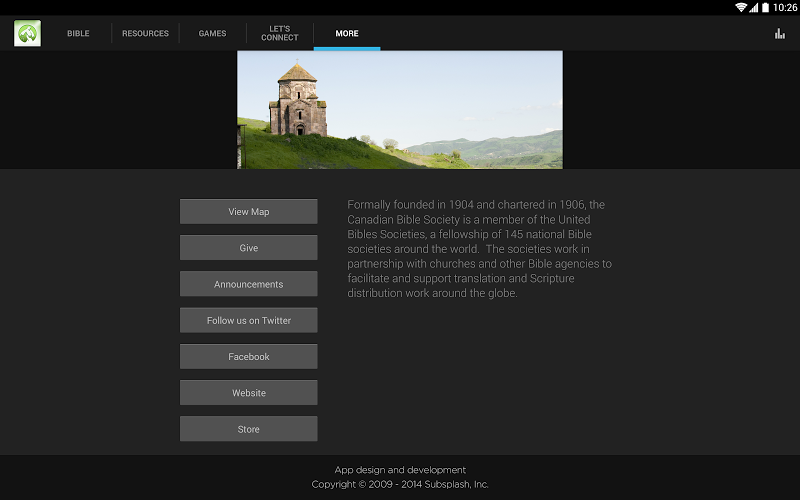Tap the 10:26 clock

[785, 7]
